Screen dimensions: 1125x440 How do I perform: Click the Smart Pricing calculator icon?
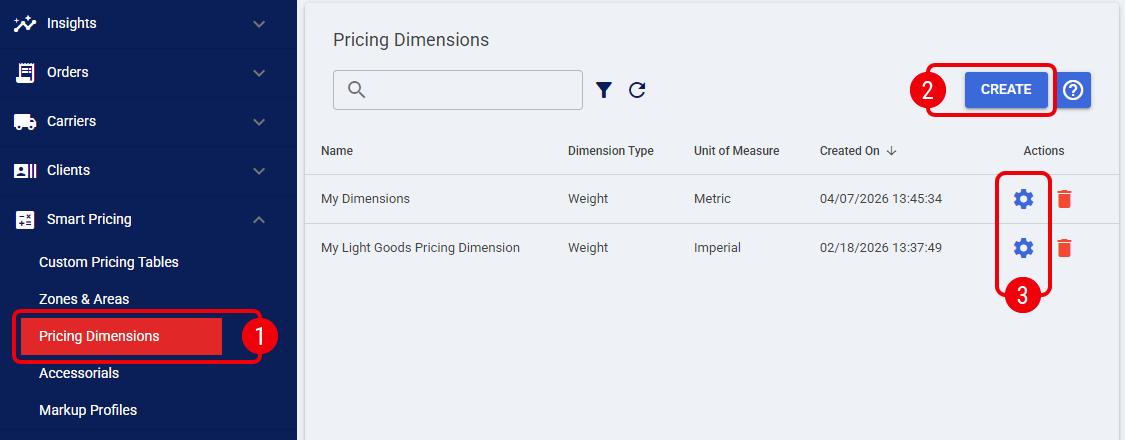click(25, 219)
